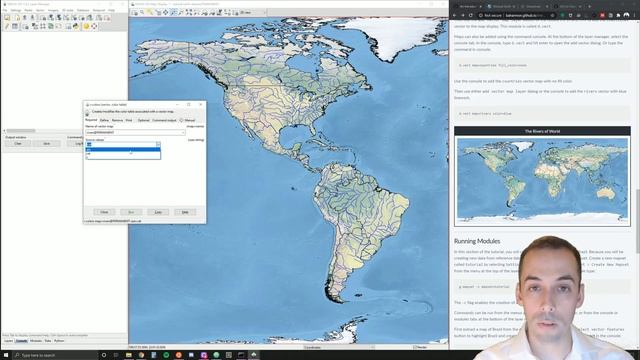
Task: Switch to Print tab in v.colors dialog
Action: pos(129,120)
